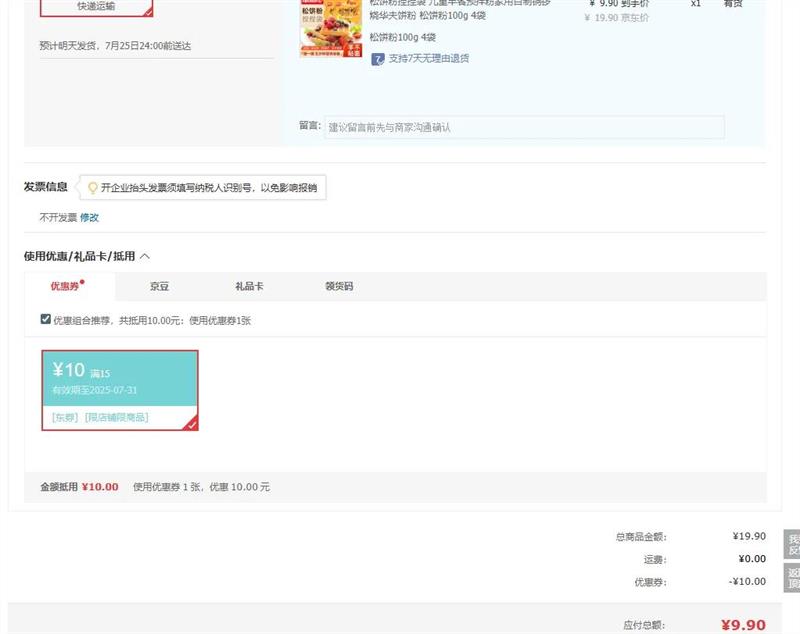This screenshot has width=800, height=634.
Task: Select the 快递运输 delivery option
Action: [96, 7]
